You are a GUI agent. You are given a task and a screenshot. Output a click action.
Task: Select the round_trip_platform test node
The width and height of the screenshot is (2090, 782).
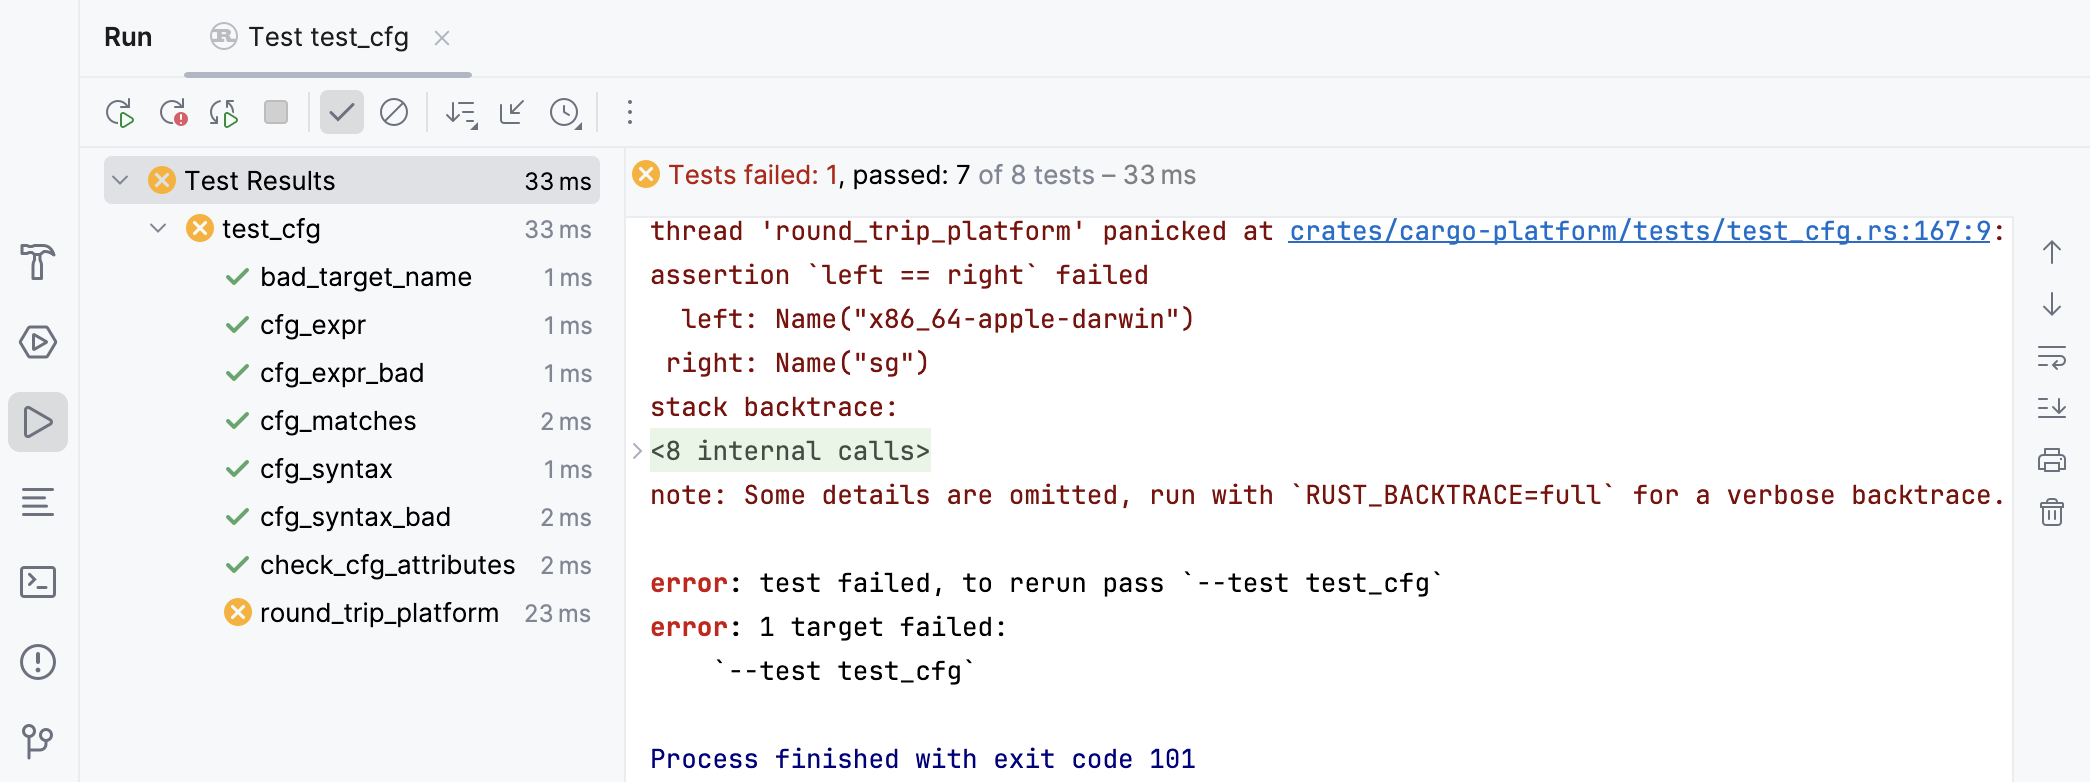point(378,613)
